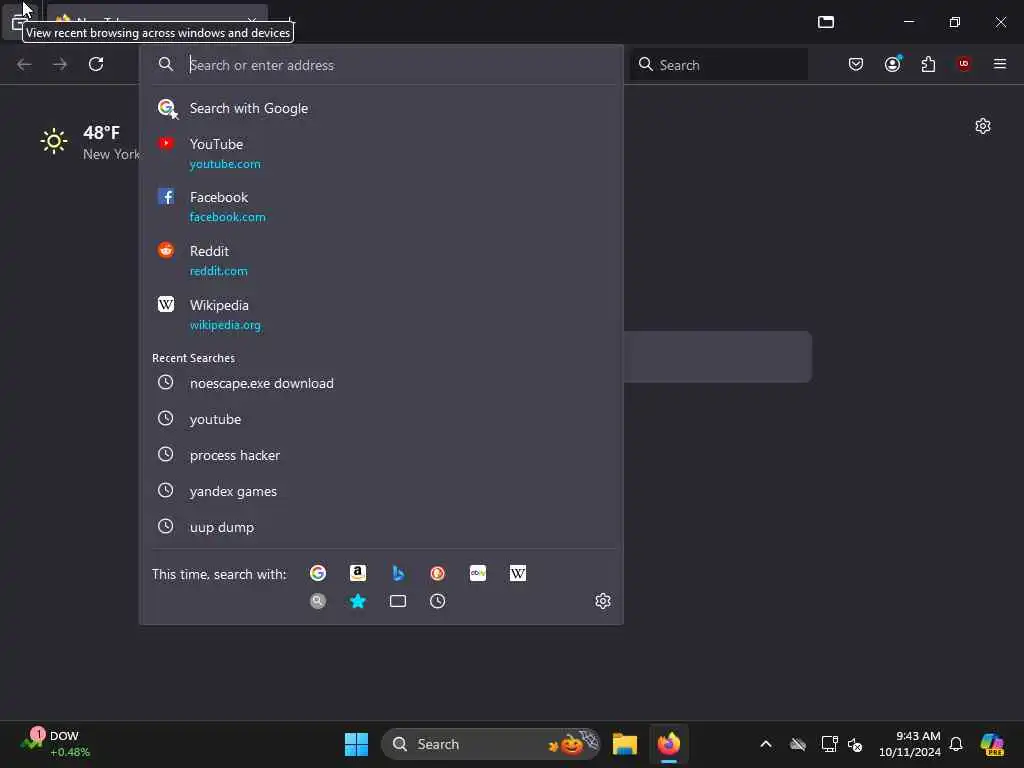Open Firefox account menu
Image resolution: width=1024 pixels, height=768 pixels.
pyautogui.click(x=893, y=64)
